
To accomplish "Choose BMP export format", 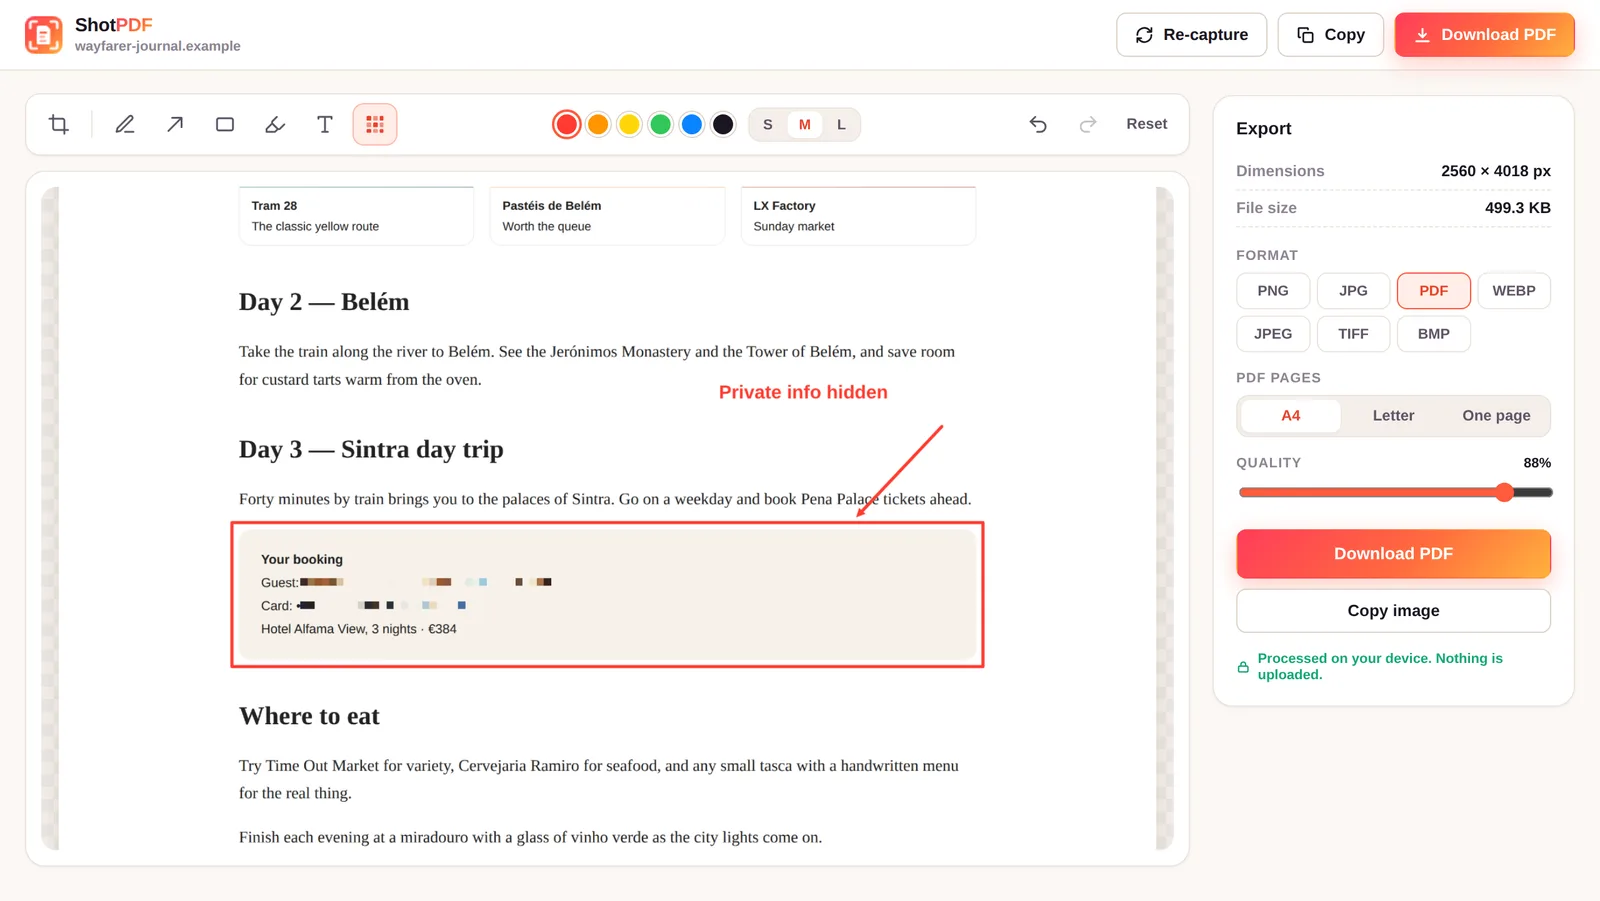I will tap(1434, 334).
